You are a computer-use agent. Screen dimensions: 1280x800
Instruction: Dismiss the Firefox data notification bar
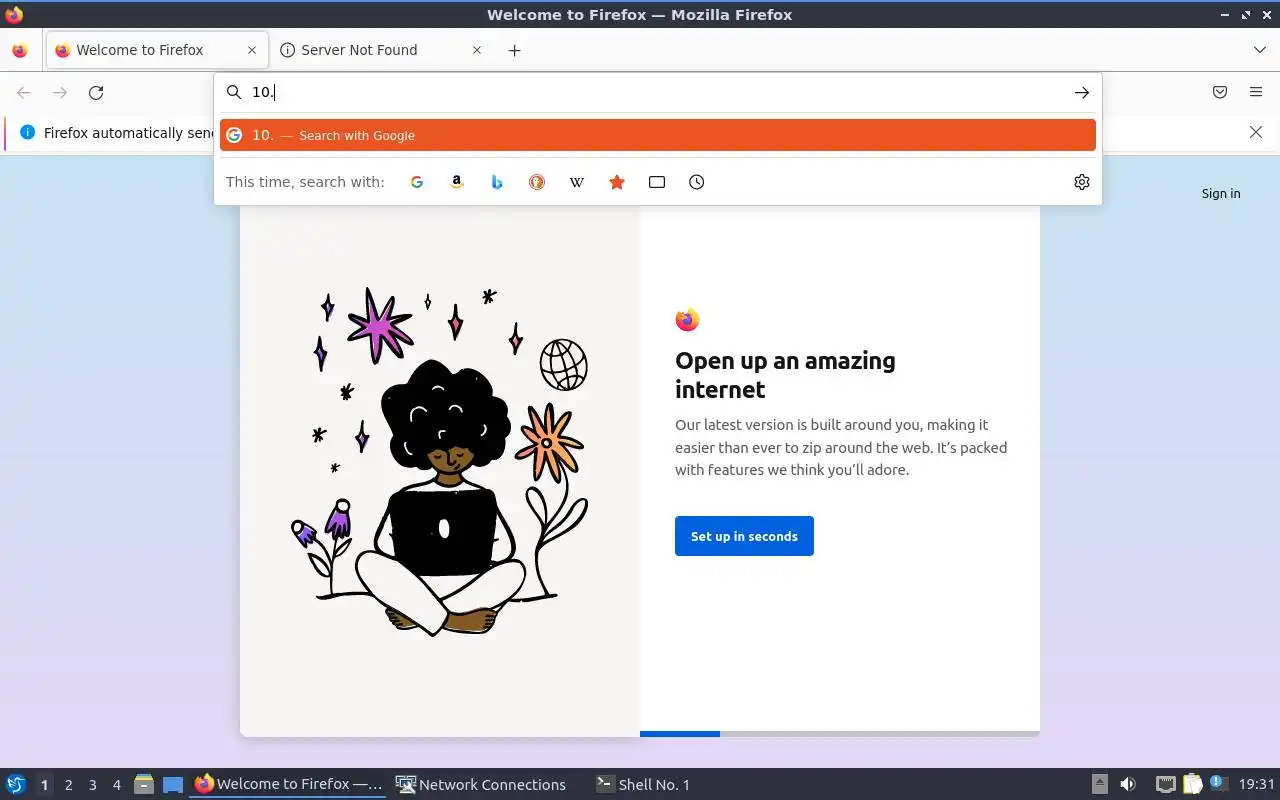[x=1256, y=132]
